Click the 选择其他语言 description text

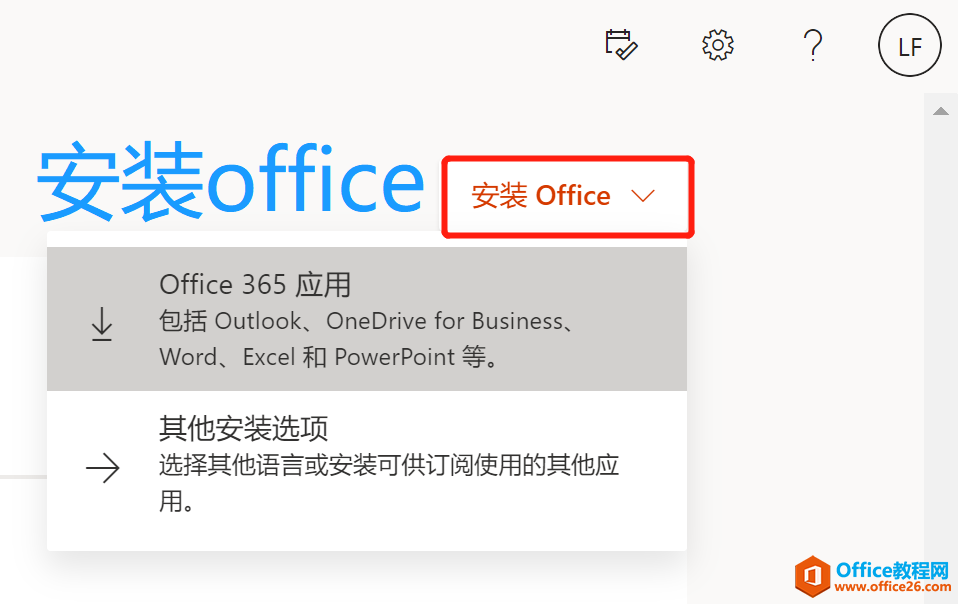click(x=396, y=466)
